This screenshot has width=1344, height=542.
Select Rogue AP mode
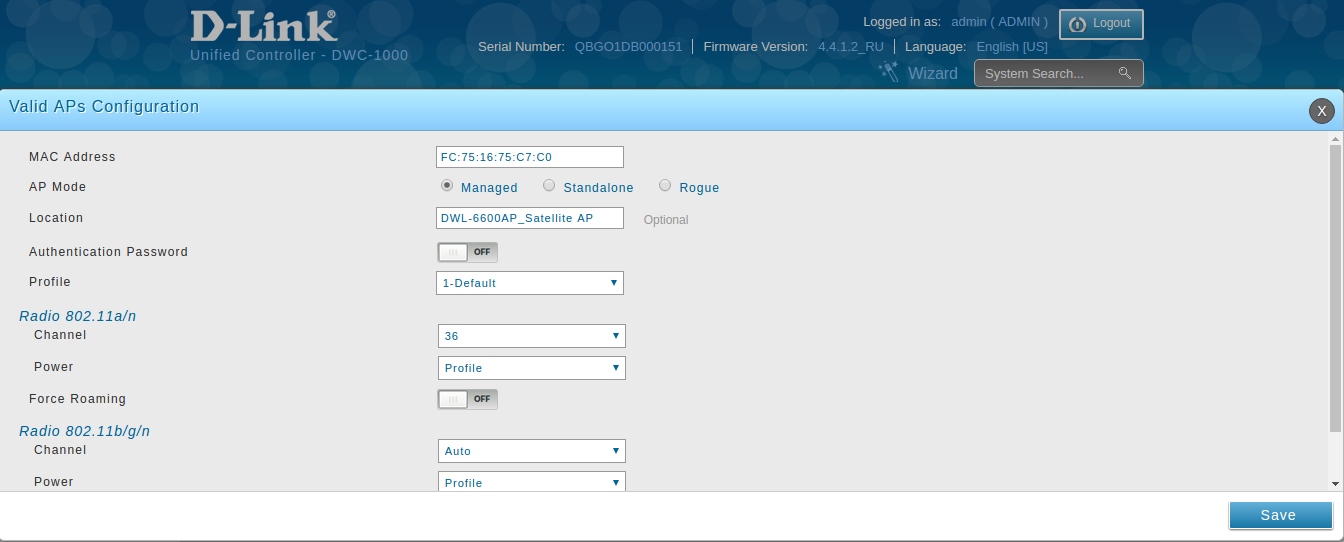pos(665,186)
